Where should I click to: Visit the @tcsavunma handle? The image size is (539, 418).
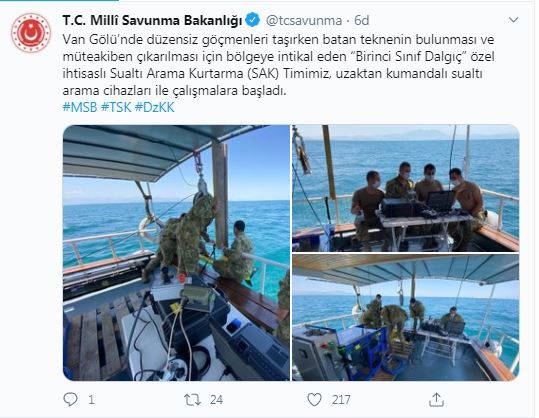304,21
